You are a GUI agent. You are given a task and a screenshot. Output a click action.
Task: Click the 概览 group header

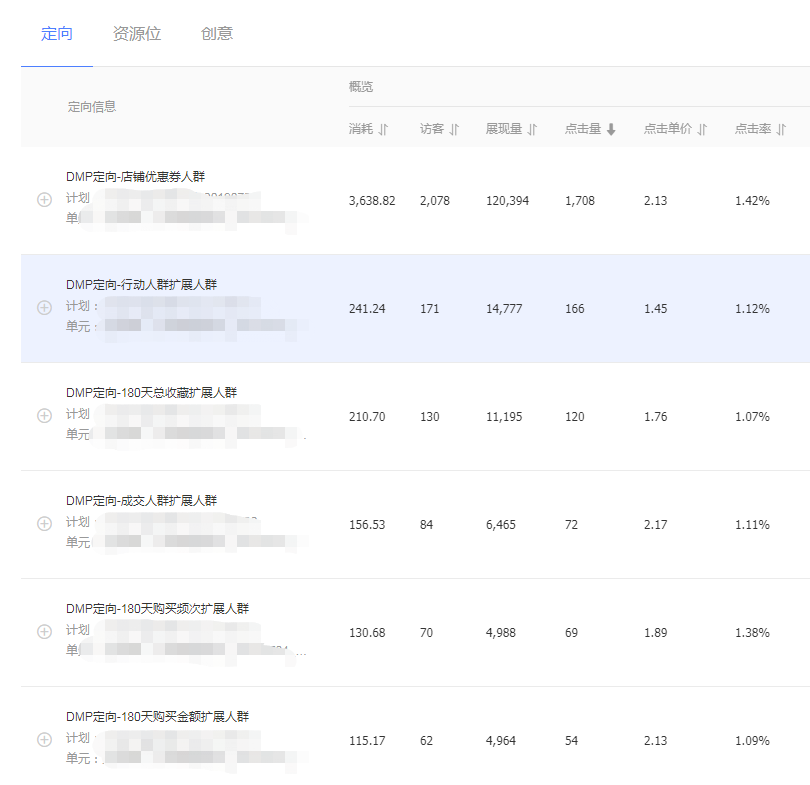(x=361, y=87)
